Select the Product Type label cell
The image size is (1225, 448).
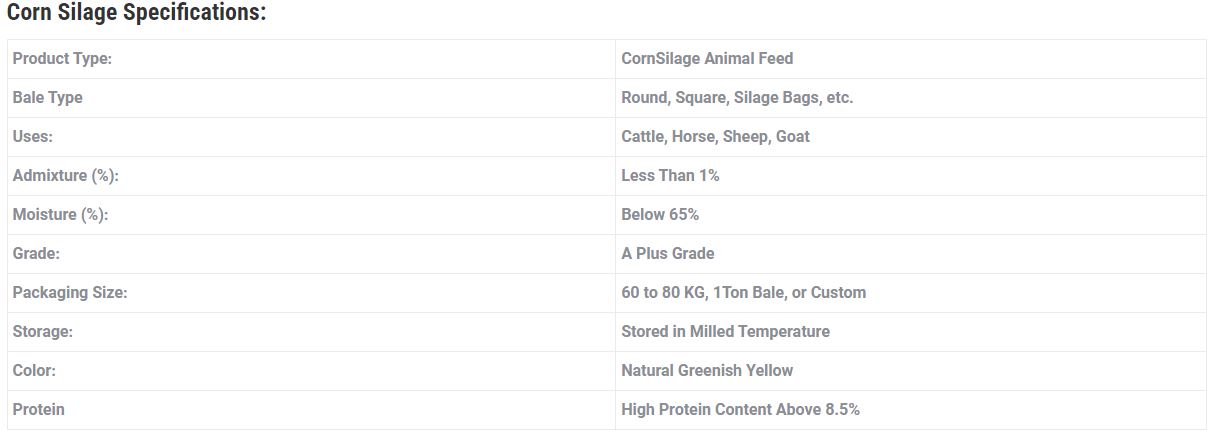pyautogui.click(x=311, y=59)
